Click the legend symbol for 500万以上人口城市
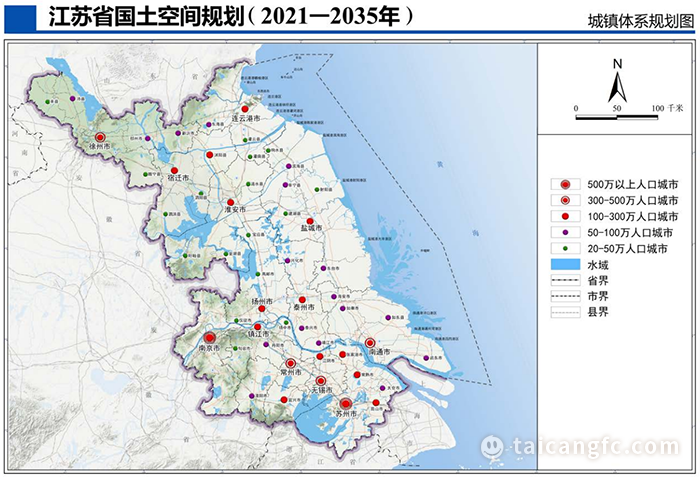This screenshot has width=700, height=479. coord(566,184)
